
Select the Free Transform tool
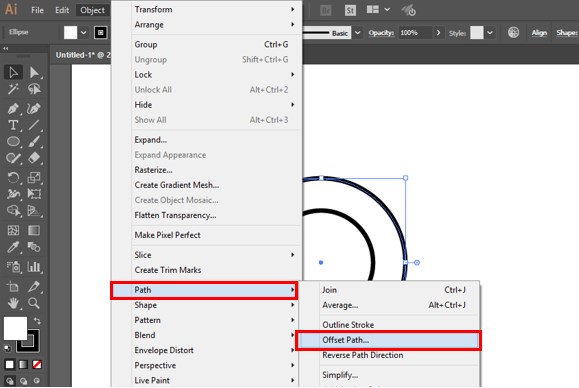pos(34,194)
